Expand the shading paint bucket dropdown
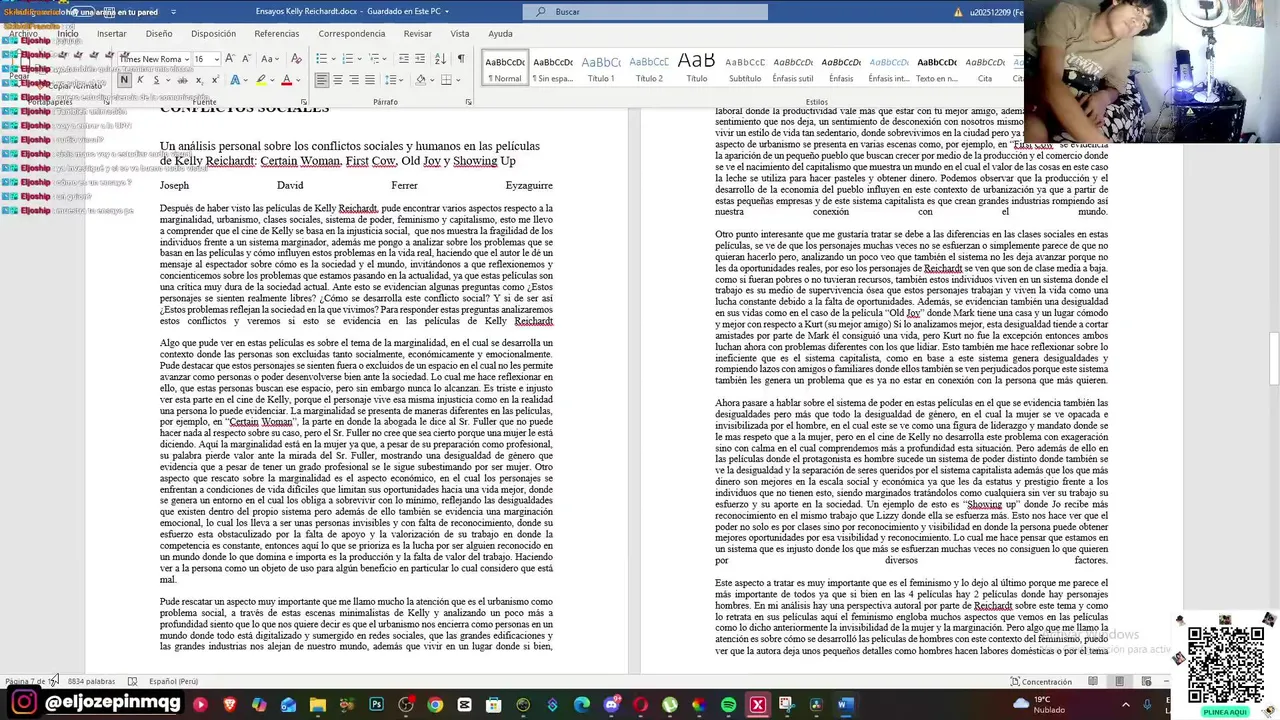The width and height of the screenshot is (1280, 720). pyautogui.click(x=433, y=80)
